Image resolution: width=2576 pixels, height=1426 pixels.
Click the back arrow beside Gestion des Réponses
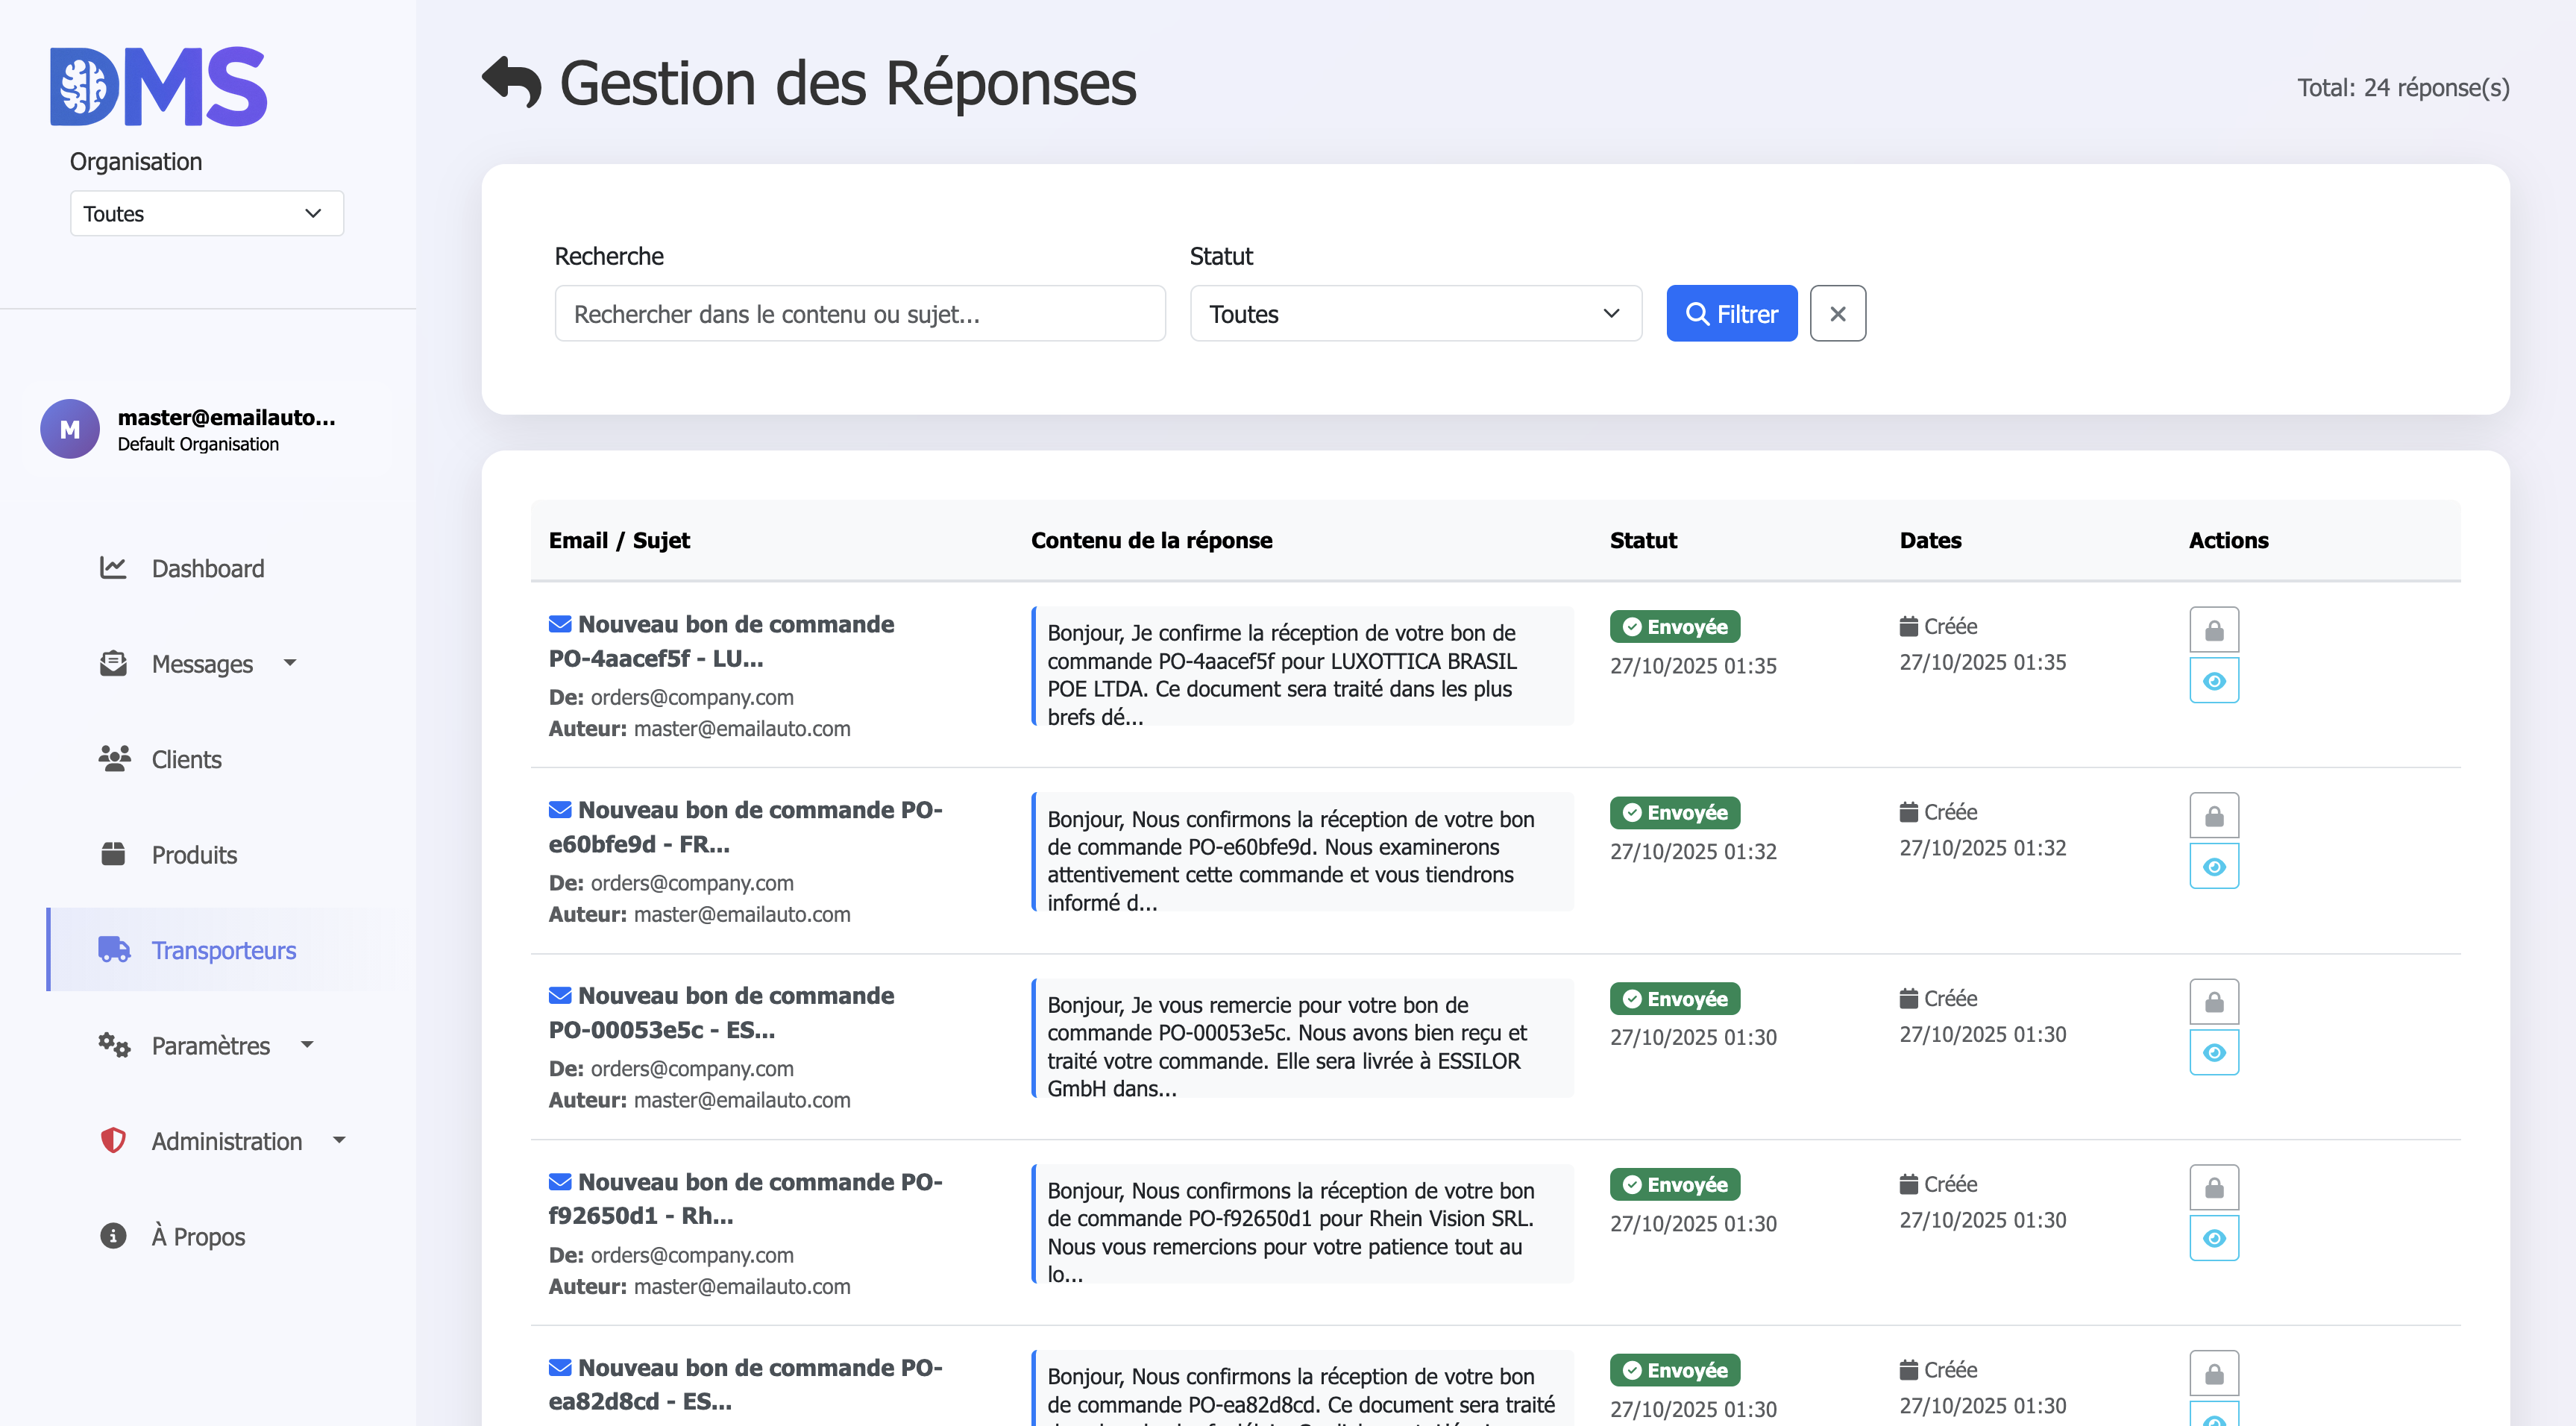511,82
